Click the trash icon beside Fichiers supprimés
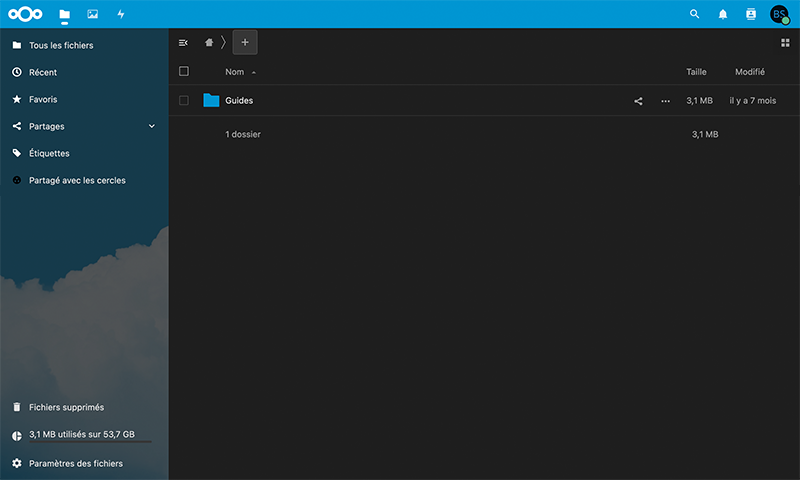Screen dimensions: 800x480 [x=17, y=407]
